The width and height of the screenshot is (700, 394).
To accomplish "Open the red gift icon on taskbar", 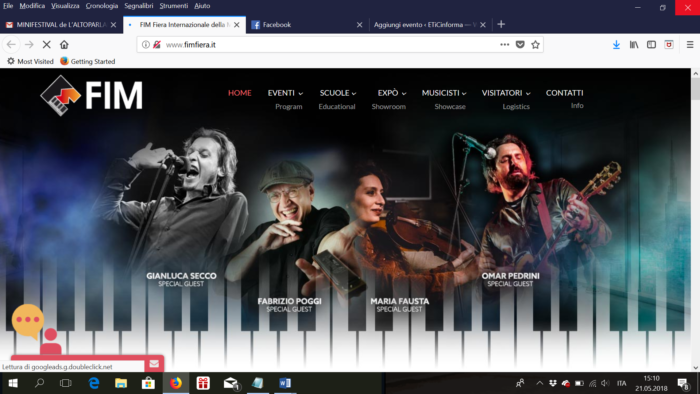I will [203, 383].
